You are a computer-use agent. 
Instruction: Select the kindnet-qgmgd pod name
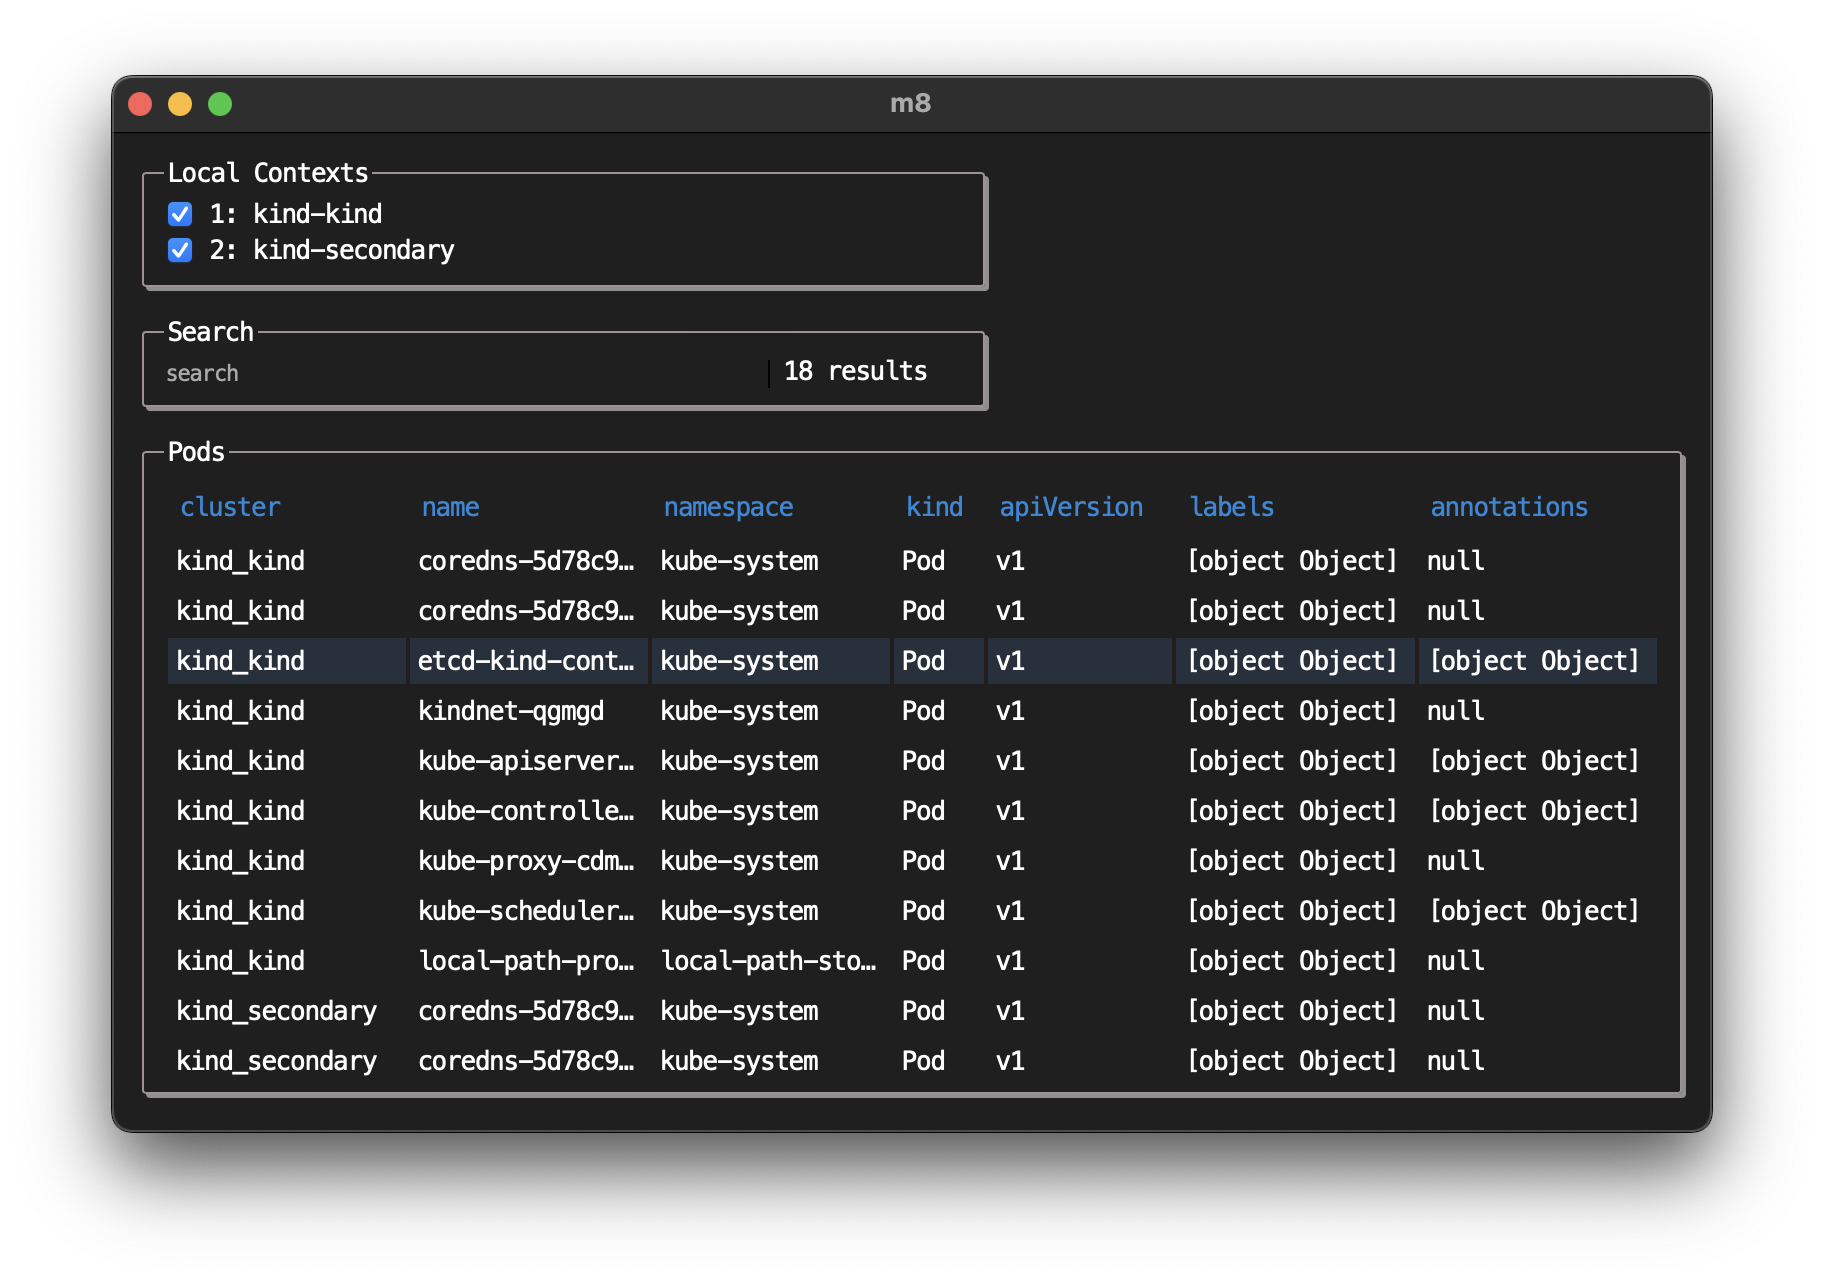[x=511, y=711]
